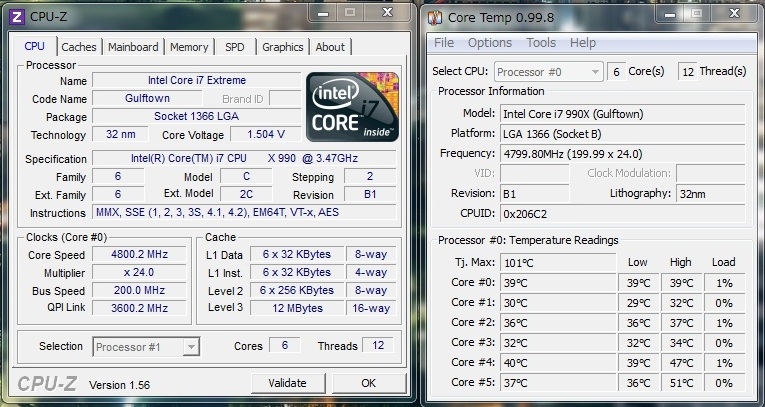Open the Tools menu in Core Temp
765x407 pixels.
(541, 43)
